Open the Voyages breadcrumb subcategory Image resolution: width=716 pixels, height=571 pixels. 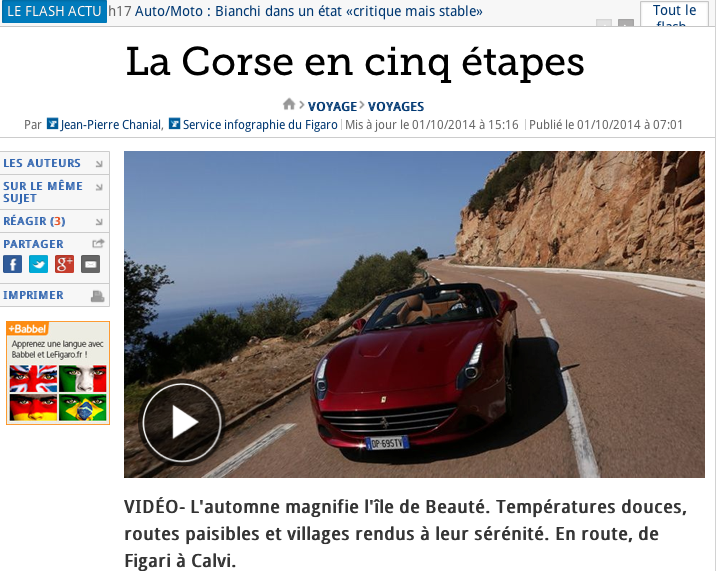click(x=396, y=106)
